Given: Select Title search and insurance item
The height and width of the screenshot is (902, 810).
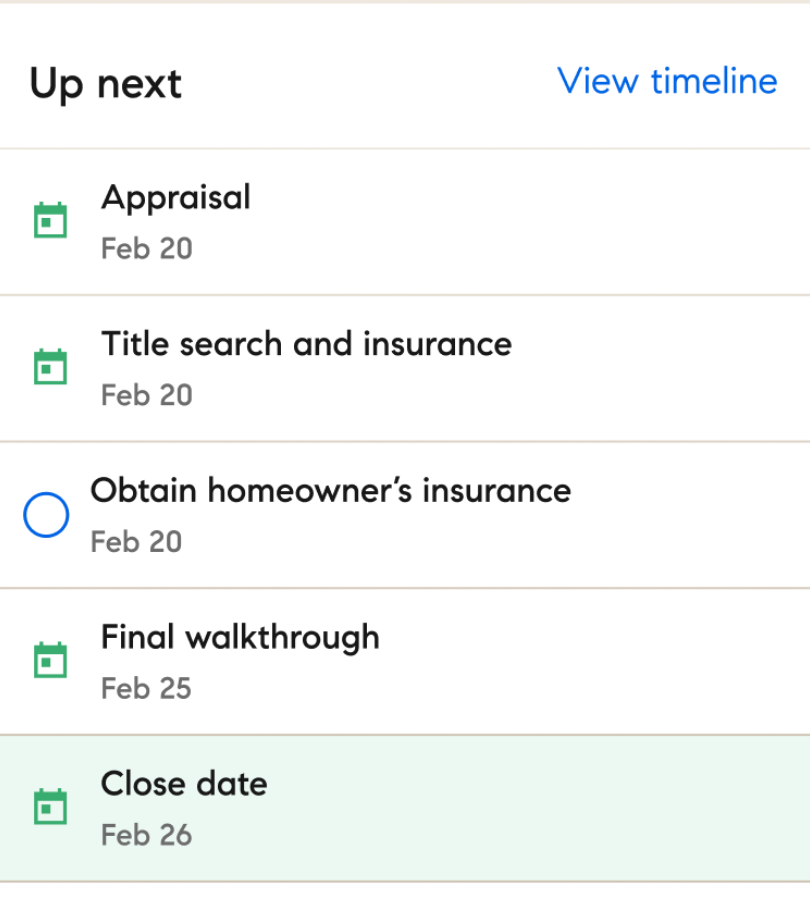Looking at the screenshot, I should click(306, 344).
